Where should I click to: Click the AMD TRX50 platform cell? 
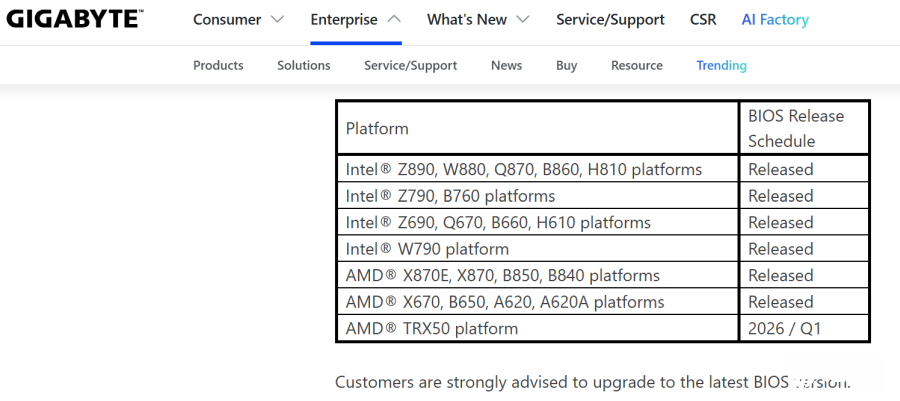[432, 328]
